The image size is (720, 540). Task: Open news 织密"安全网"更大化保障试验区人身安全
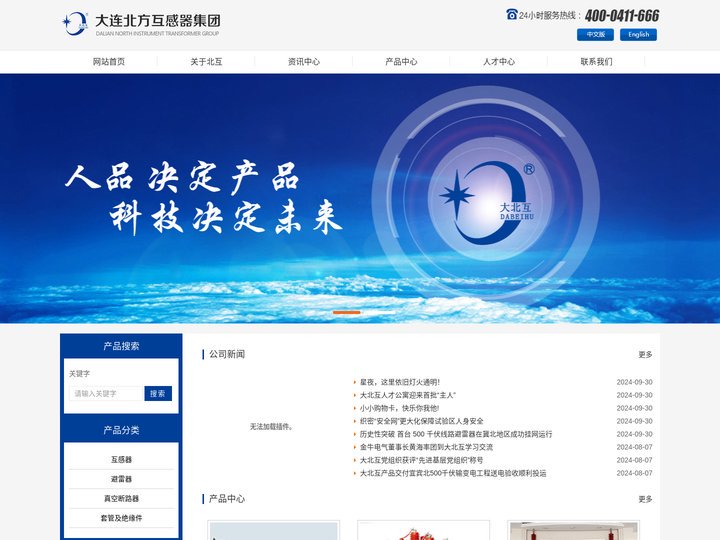(x=422, y=421)
